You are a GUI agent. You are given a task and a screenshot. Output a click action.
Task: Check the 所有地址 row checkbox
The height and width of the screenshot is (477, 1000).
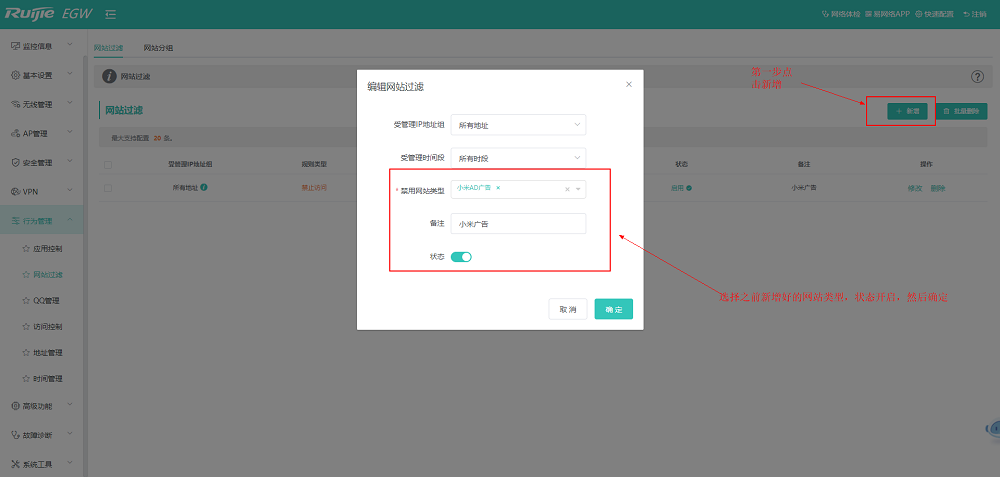pos(108,188)
